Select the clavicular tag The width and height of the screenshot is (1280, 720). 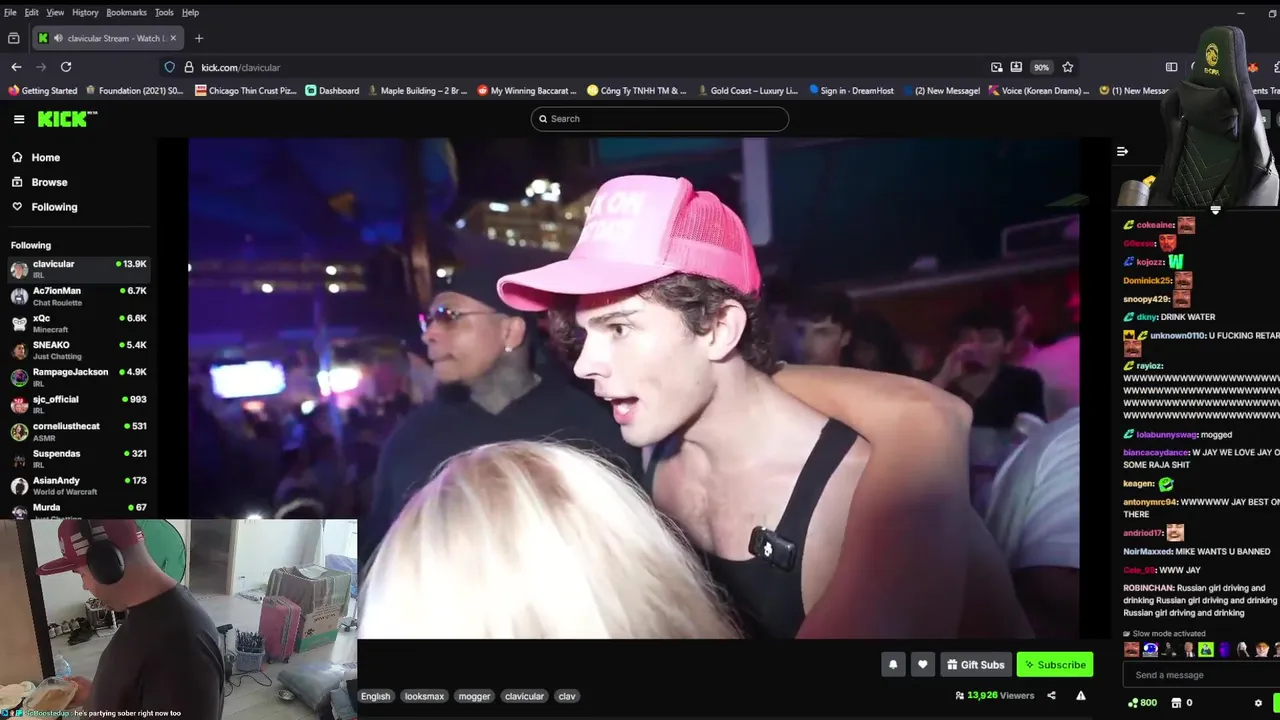click(x=524, y=696)
